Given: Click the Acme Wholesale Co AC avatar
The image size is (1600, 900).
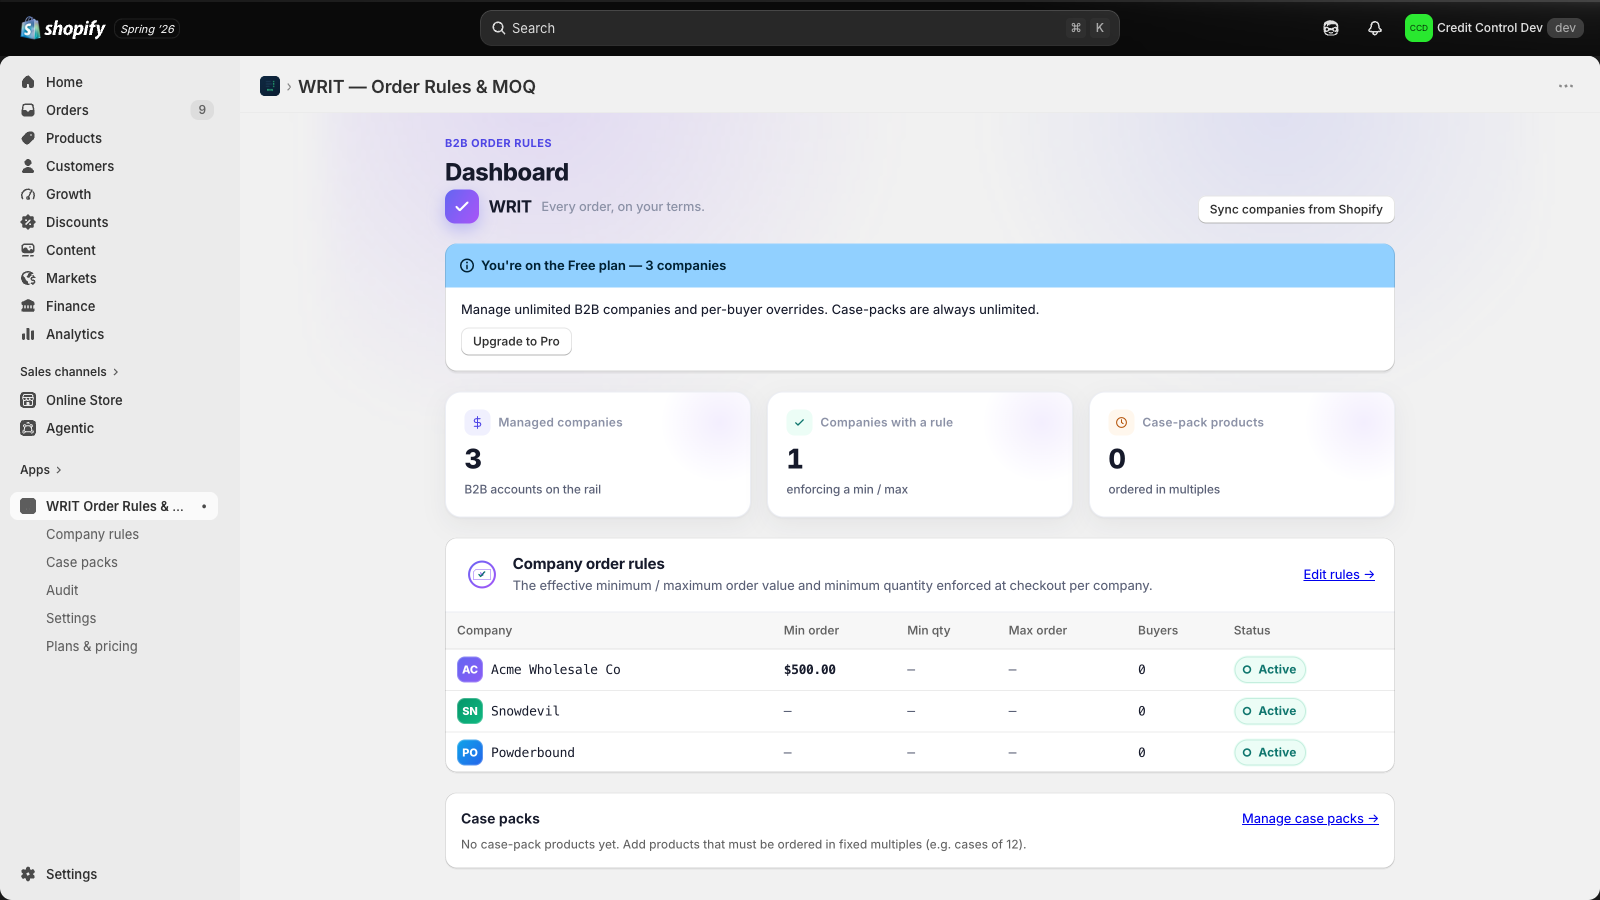Looking at the screenshot, I should 470,670.
